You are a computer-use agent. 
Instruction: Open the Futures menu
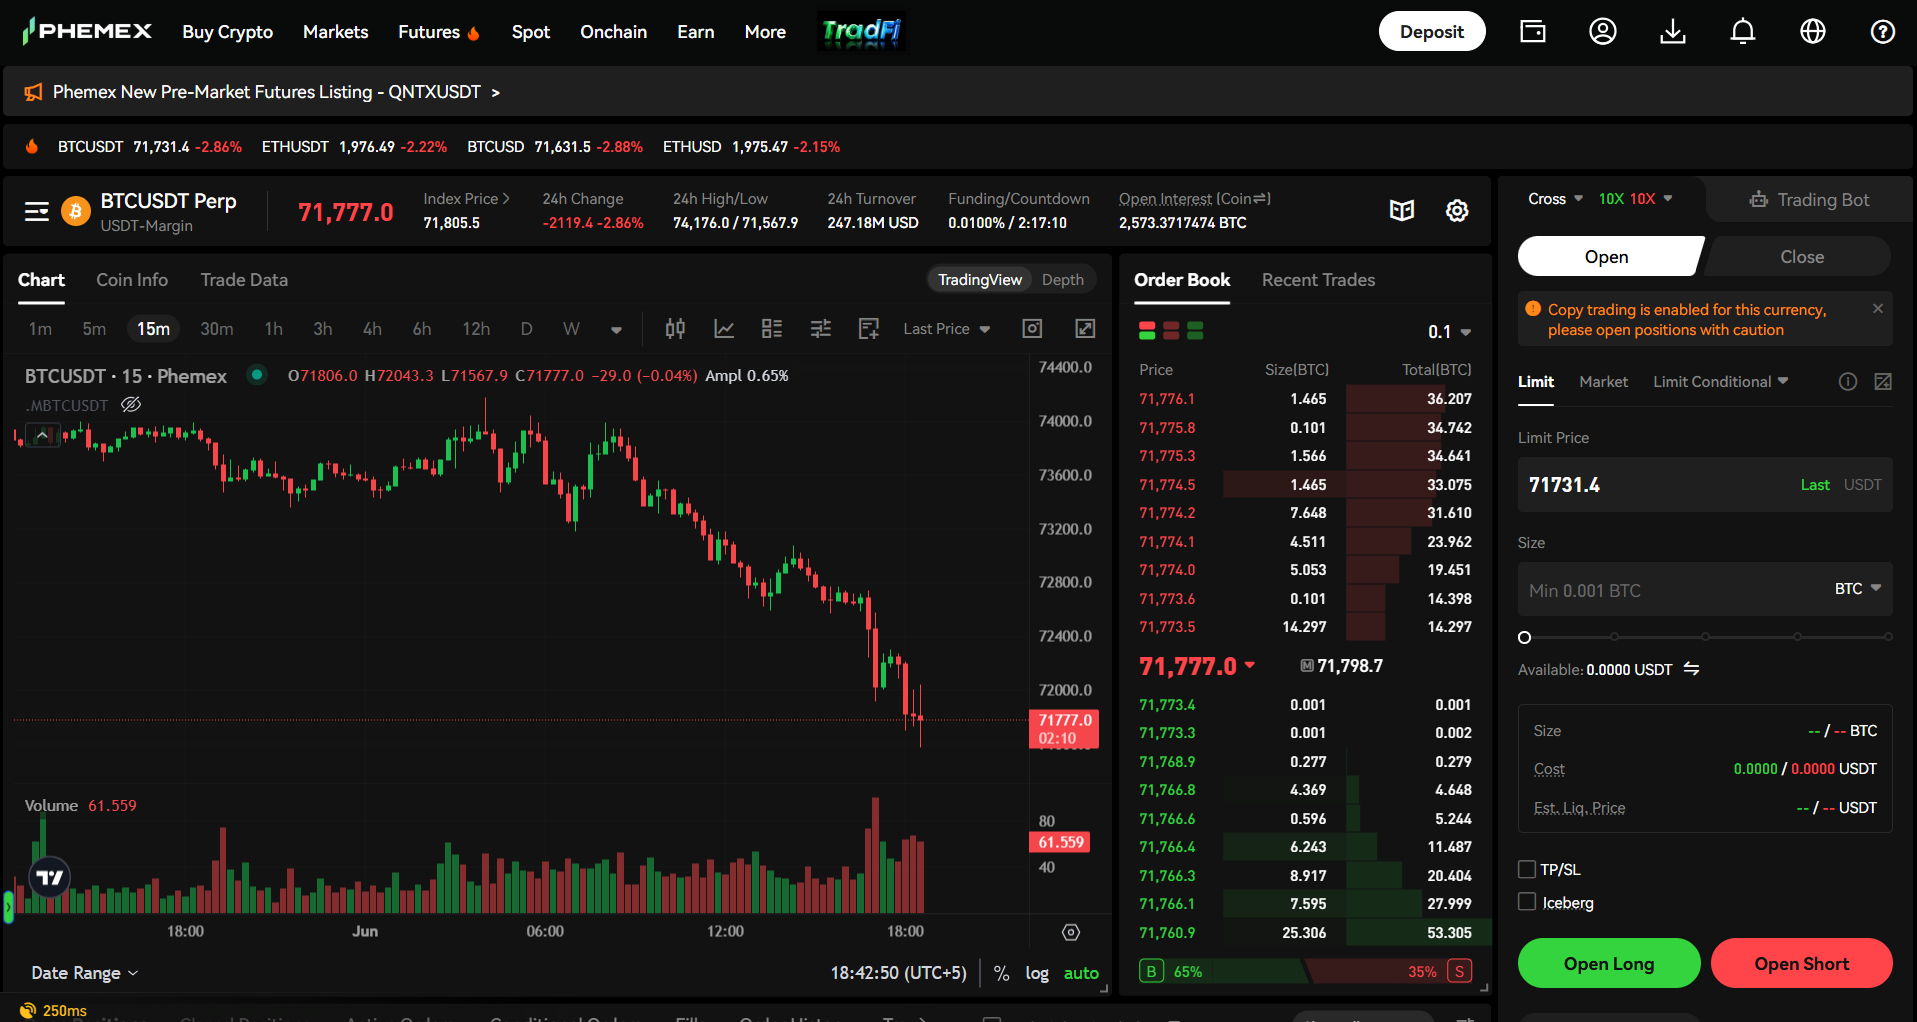(438, 32)
